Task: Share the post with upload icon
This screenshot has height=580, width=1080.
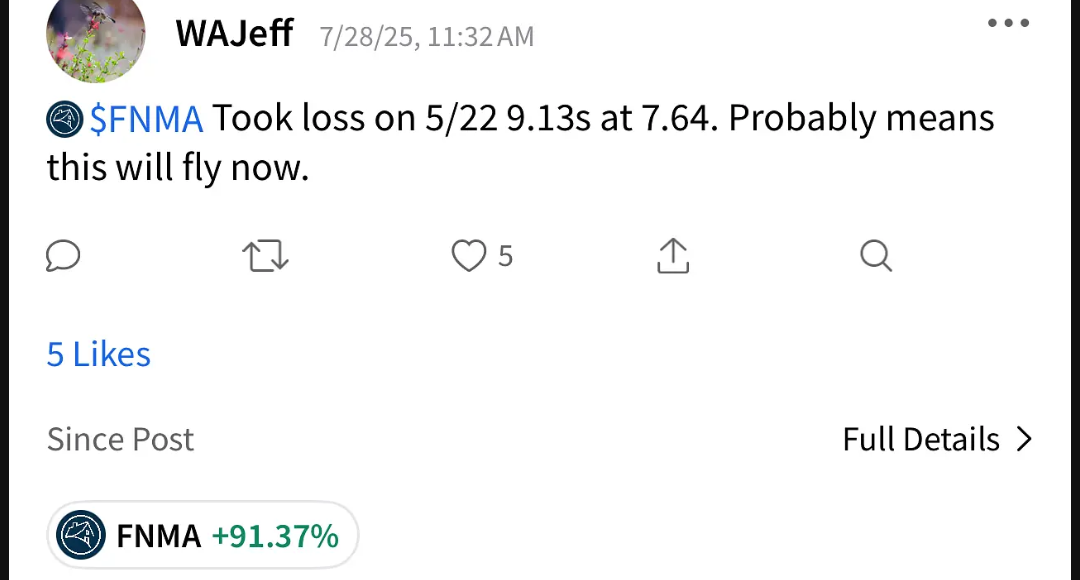Action: coord(673,256)
